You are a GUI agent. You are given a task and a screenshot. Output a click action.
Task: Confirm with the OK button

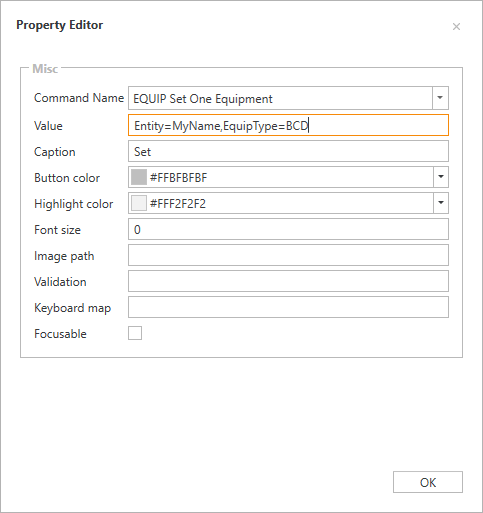428,482
